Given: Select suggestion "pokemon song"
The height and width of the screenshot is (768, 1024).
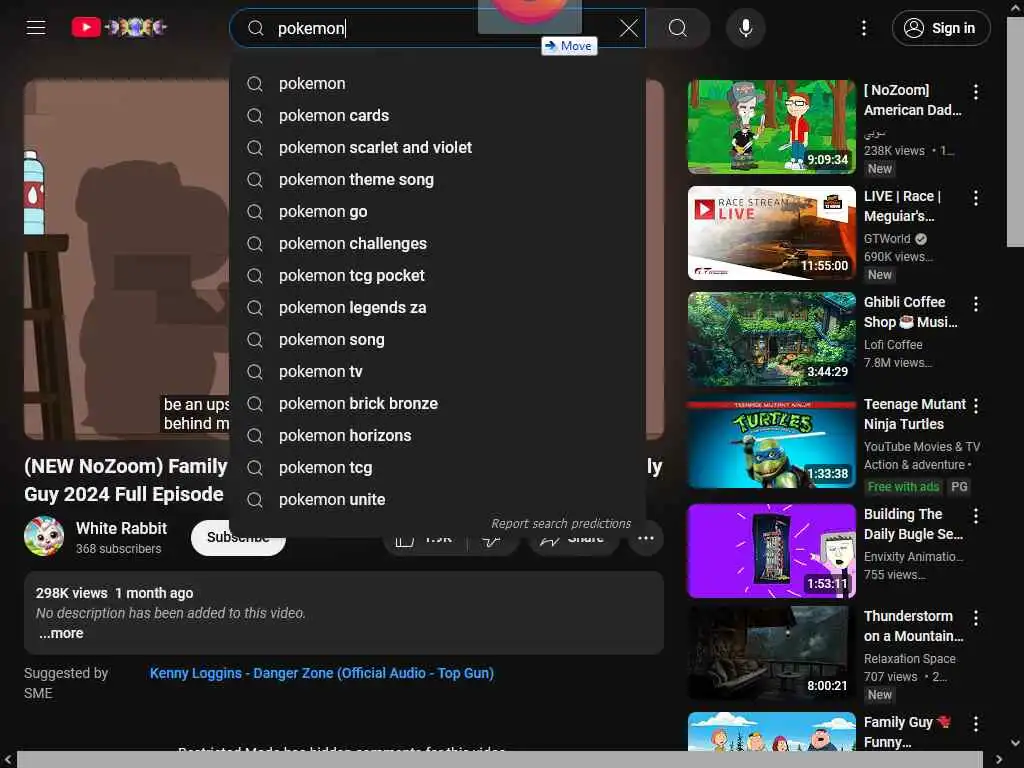Looking at the screenshot, I should coord(437,340).
